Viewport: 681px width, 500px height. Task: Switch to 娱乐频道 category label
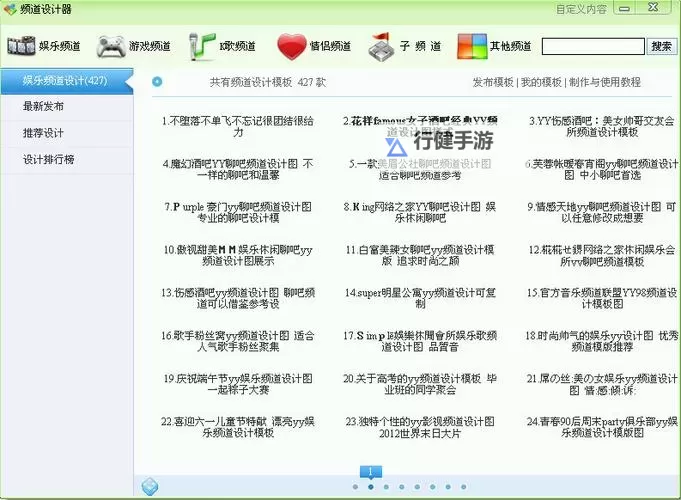(60, 46)
